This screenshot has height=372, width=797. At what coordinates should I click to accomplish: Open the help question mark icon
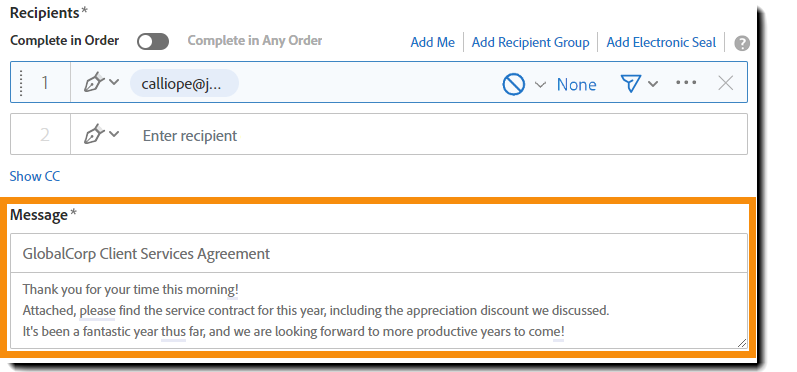click(742, 43)
